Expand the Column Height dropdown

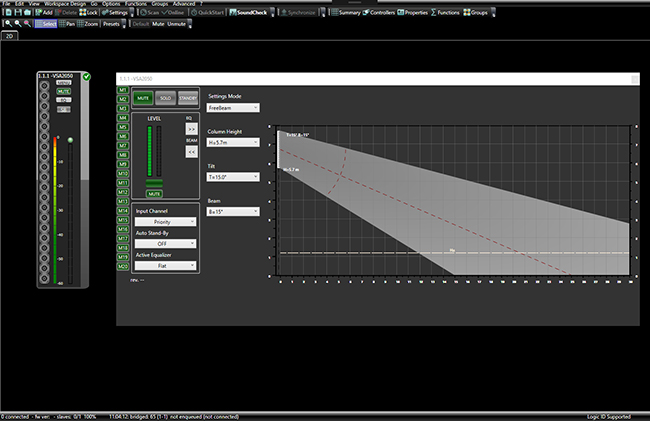(232, 142)
